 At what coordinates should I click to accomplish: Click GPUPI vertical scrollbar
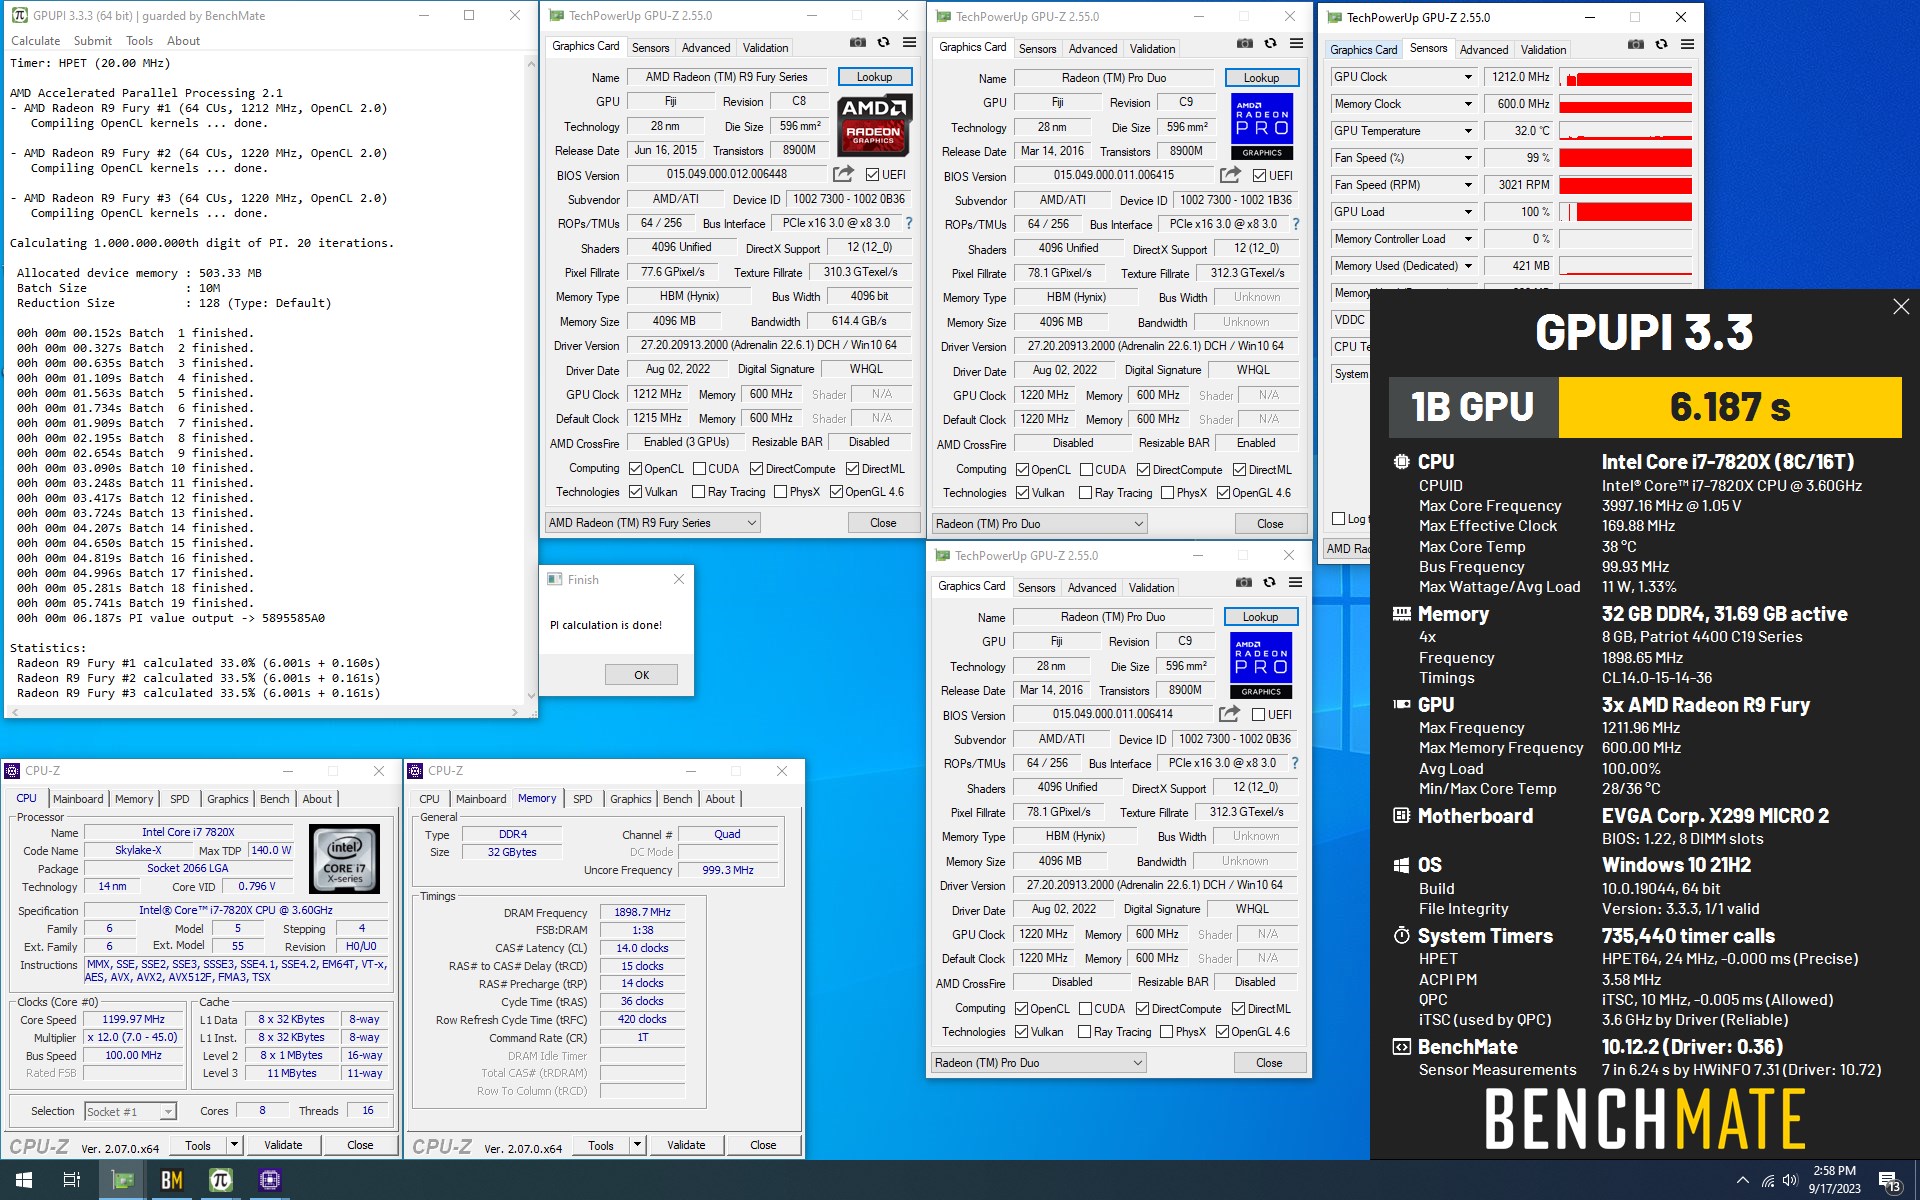530,380
